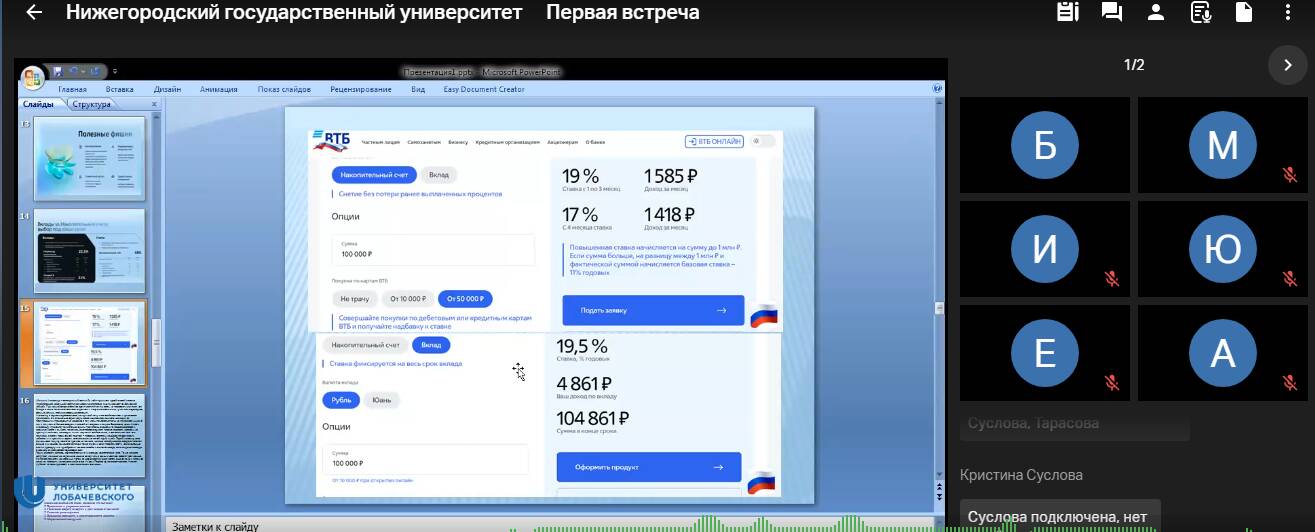Viewport: 1315px width, 532px height.
Task: Open the PowerPoint Office round button
Action: [33, 77]
